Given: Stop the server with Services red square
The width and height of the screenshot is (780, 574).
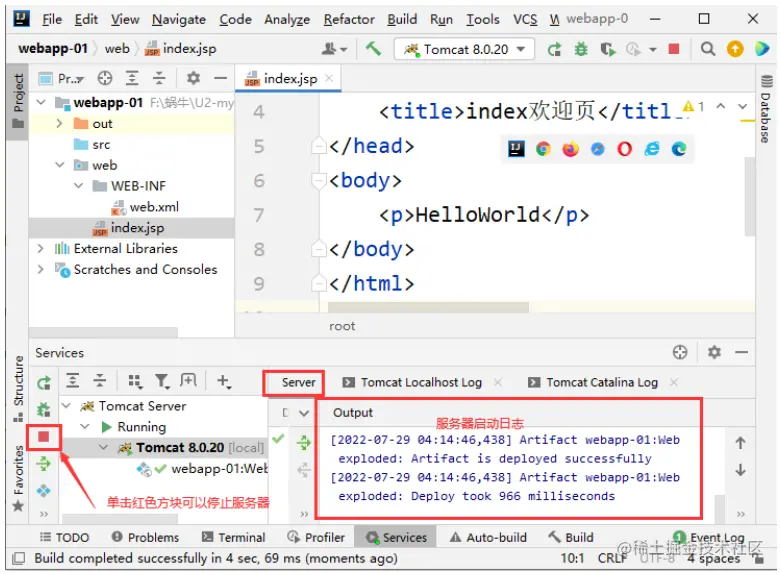Looking at the screenshot, I should point(44,437).
